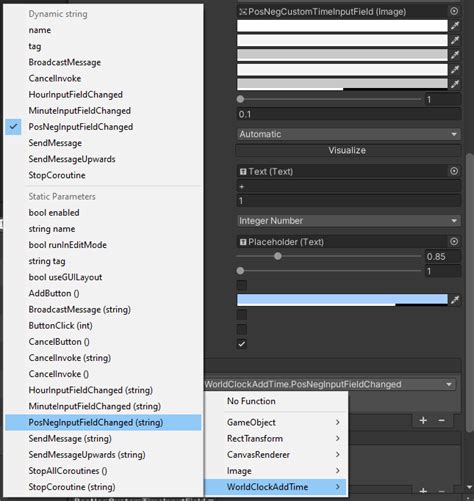The width and height of the screenshot is (474, 501).
Task: Open the WorldClockAddTime.PosNegInputFieldChanged function dropdown
Action: pyautogui.click(x=330, y=384)
